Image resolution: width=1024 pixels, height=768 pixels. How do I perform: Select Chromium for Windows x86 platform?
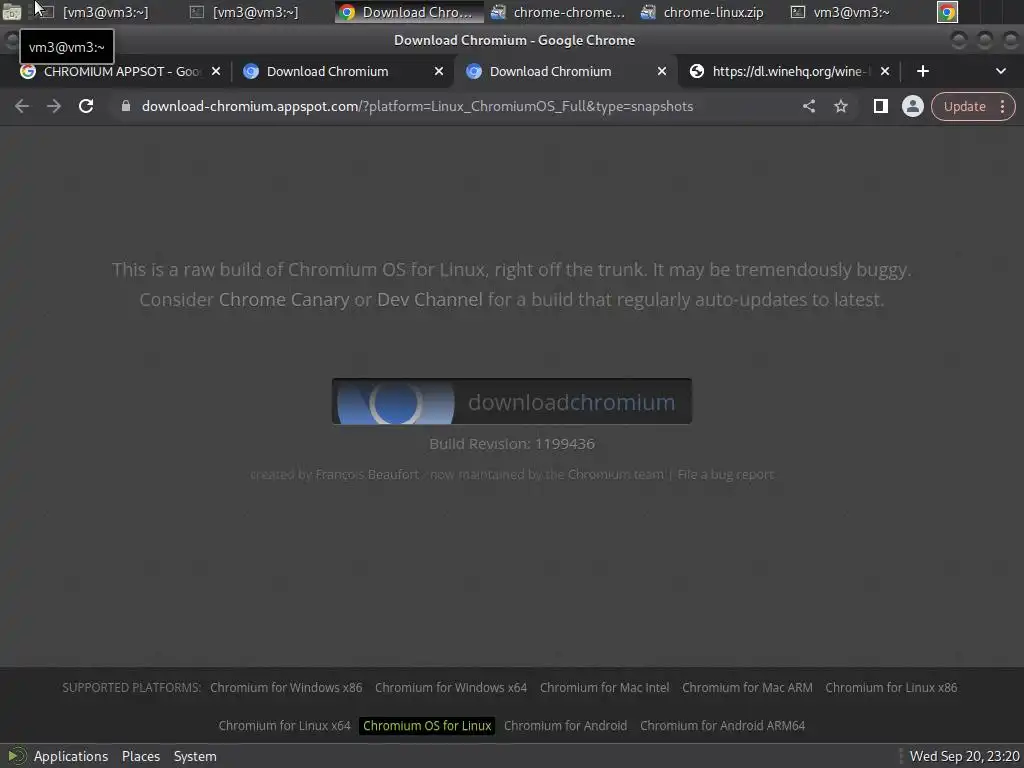[286, 688]
